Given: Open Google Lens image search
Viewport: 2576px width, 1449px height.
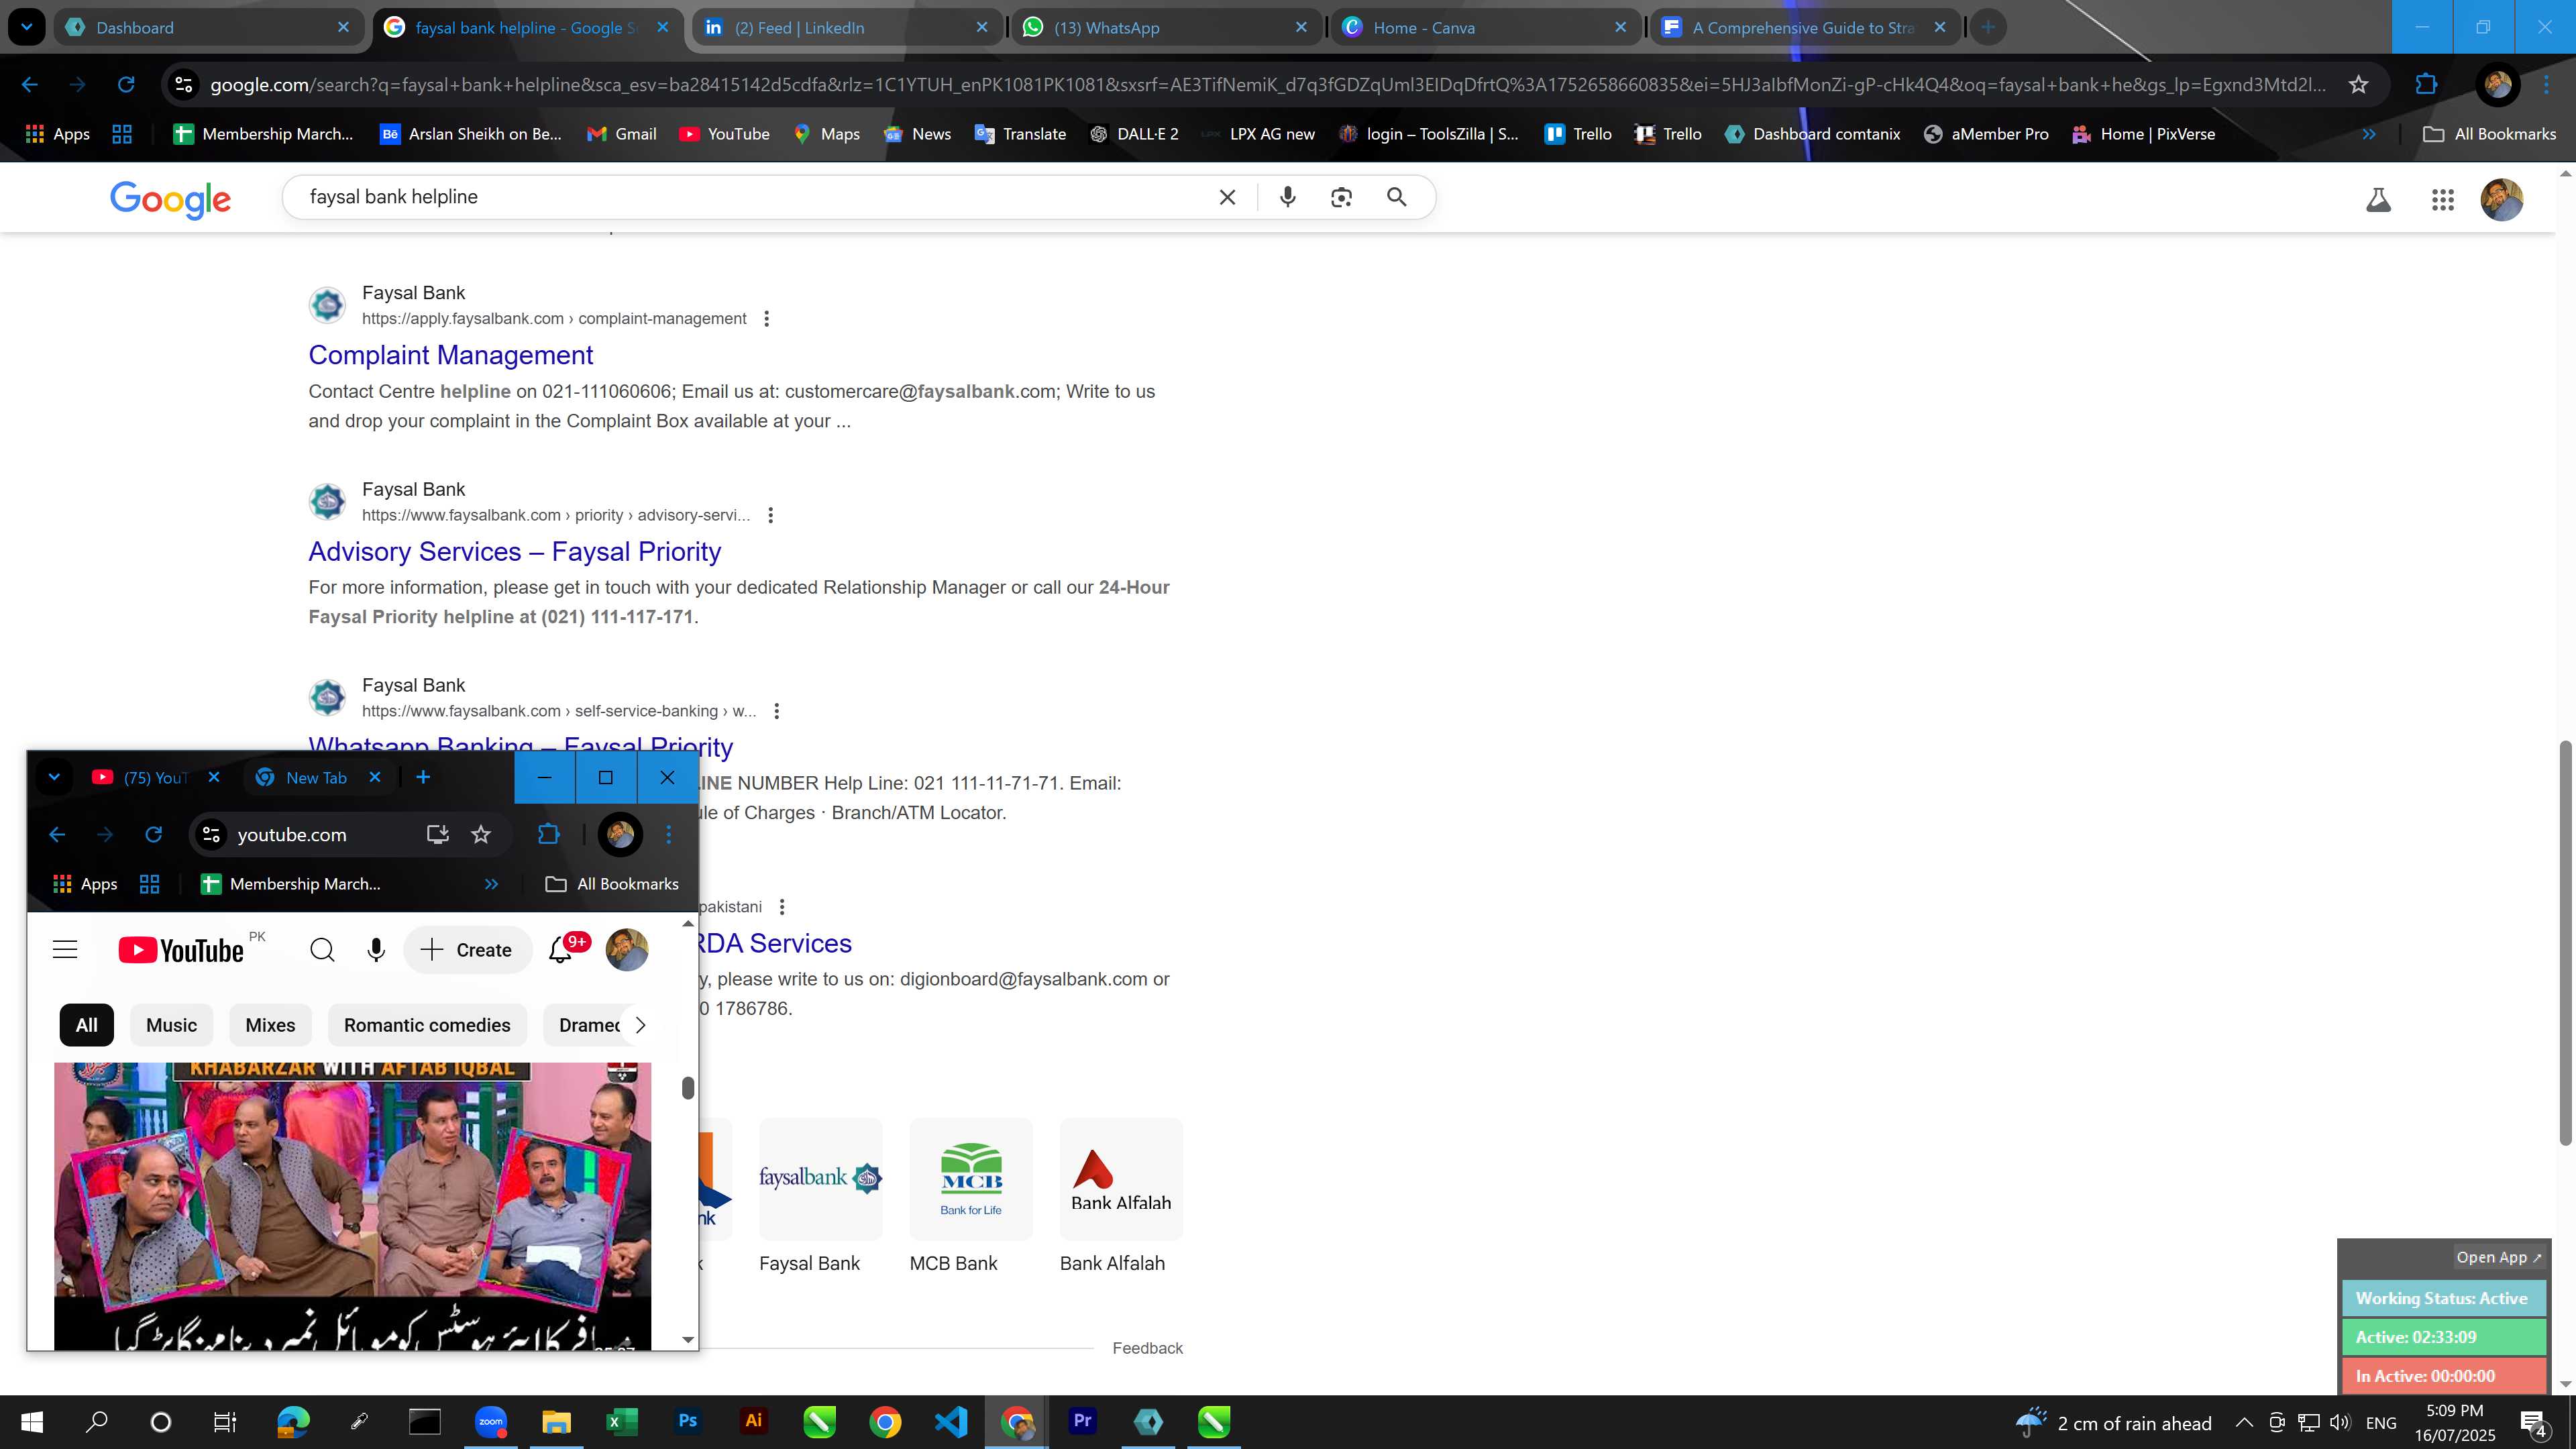Looking at the screenshot, I should [x=1341, y=197].
